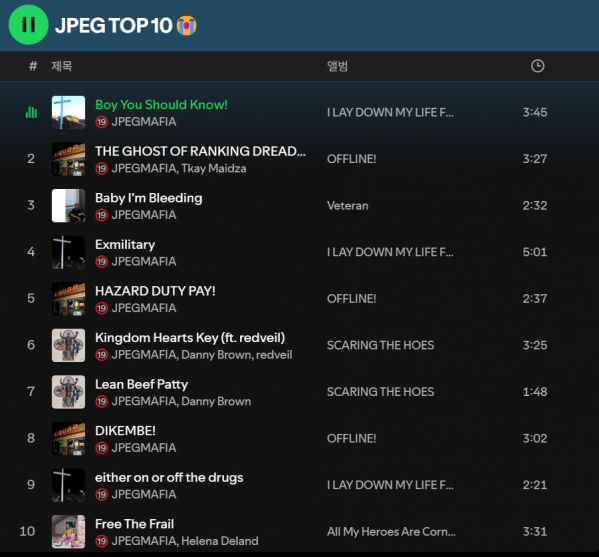Open album OFFLINE! on DIKEMBE! row
This screenshot has width=599, height=557.
pos(351,439)
